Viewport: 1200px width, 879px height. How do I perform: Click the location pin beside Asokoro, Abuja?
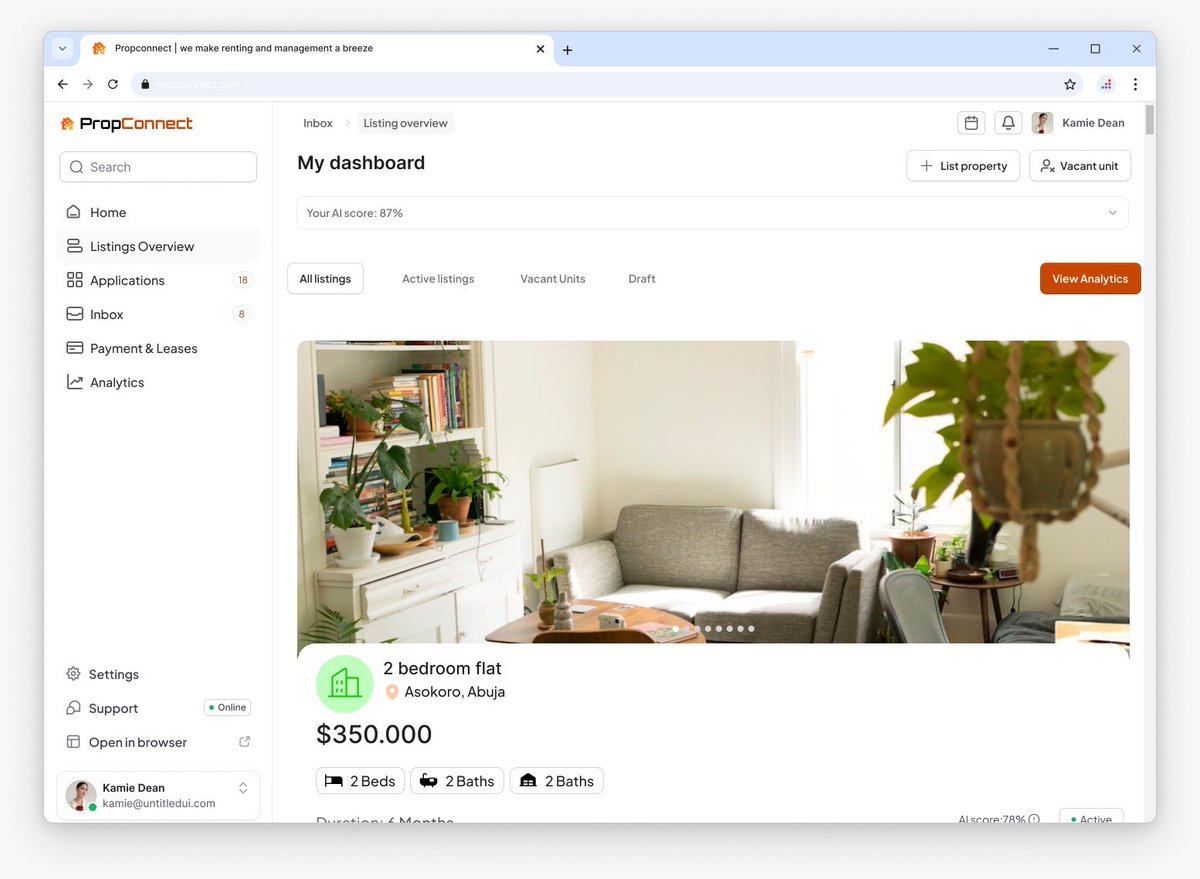pos(392,692)
